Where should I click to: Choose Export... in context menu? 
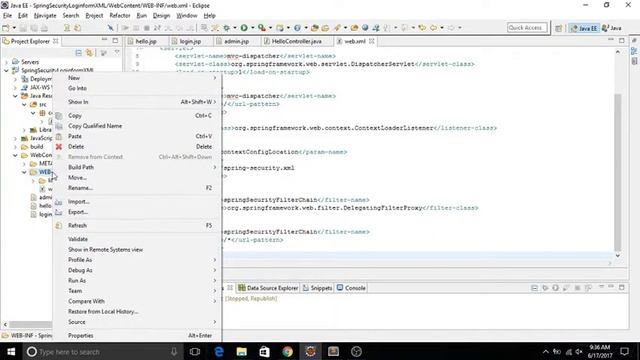click(x=137, y=212)
